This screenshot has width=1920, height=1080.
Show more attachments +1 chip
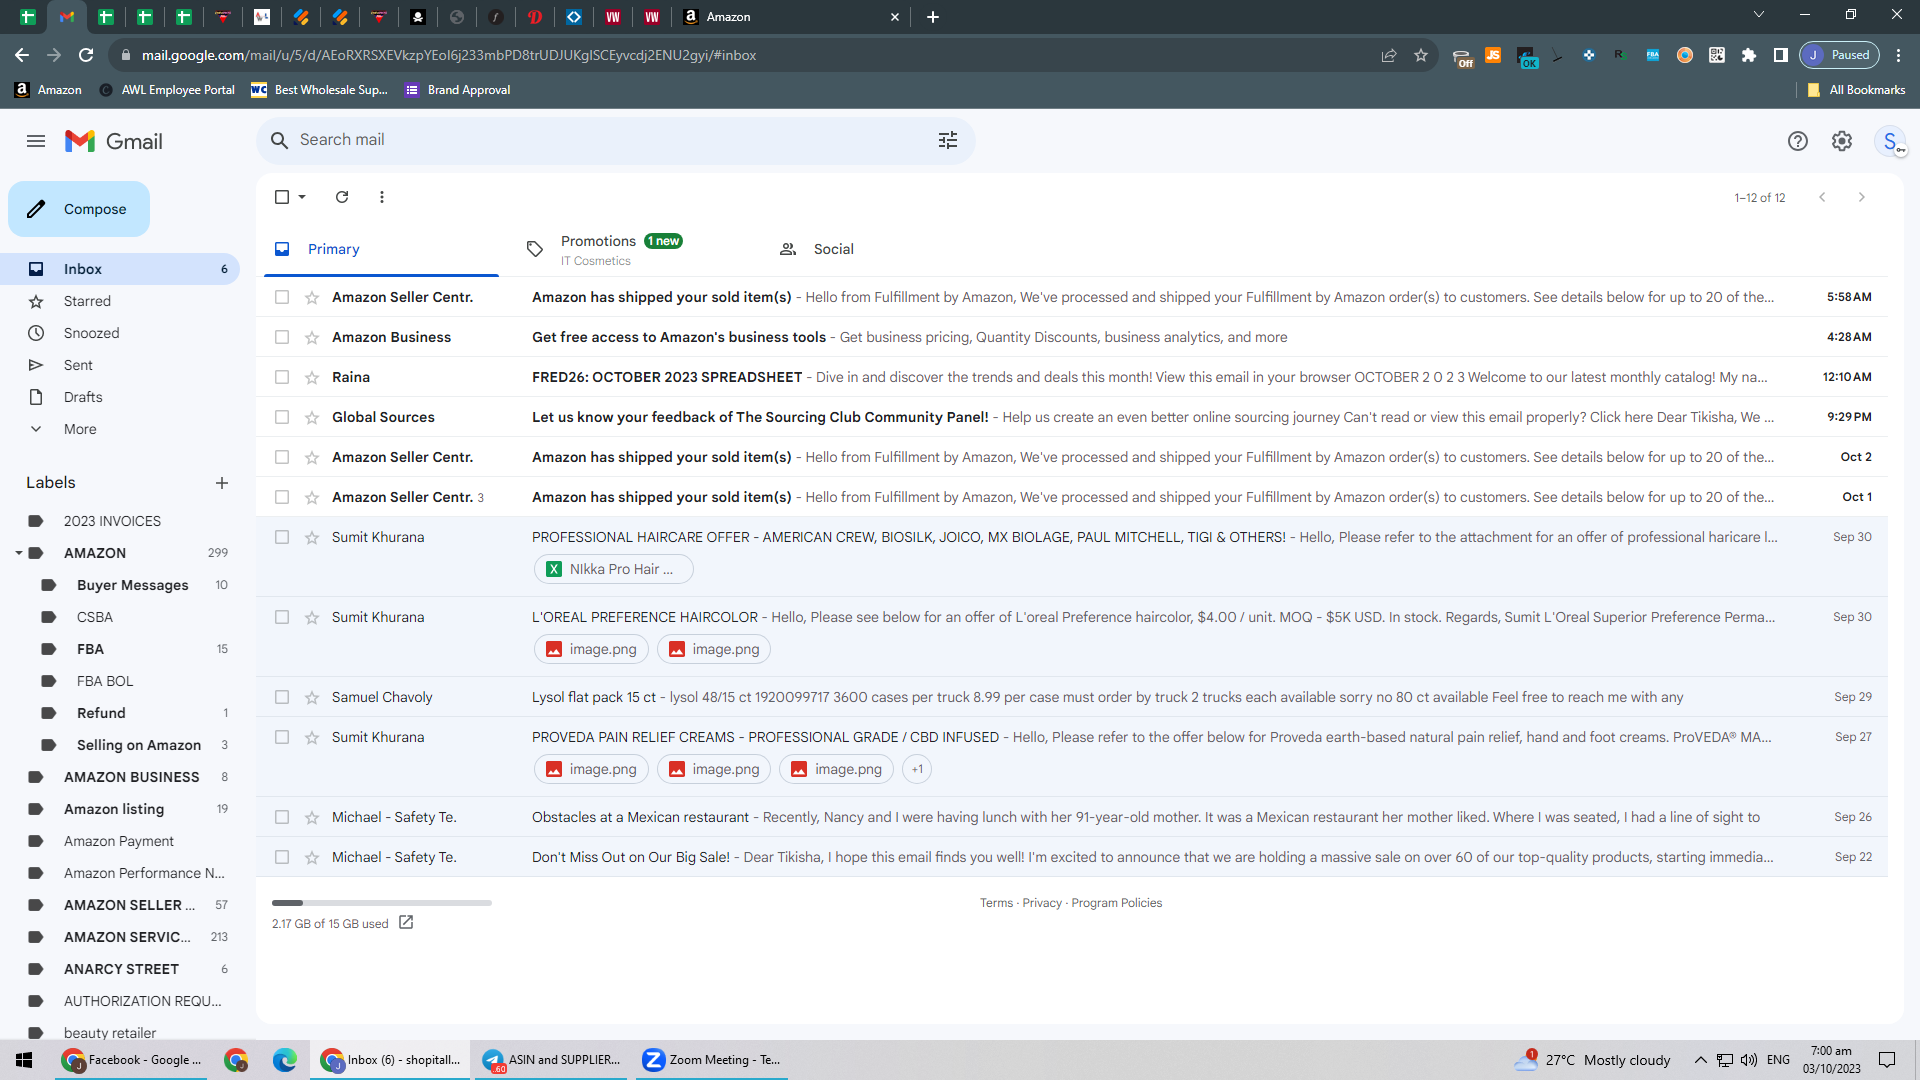click(x=917, y=769)
